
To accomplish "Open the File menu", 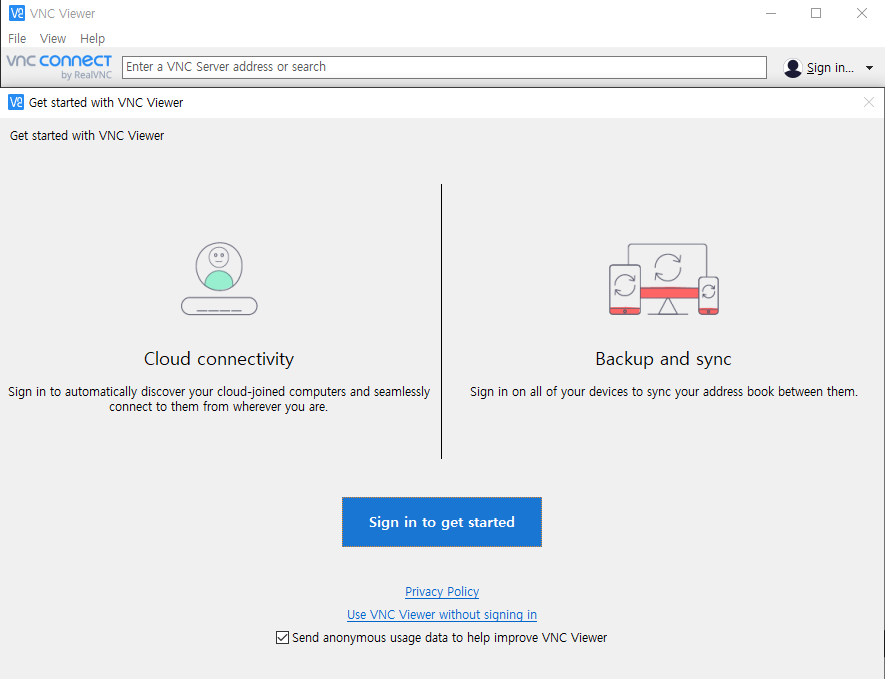I will click(17, 39).
